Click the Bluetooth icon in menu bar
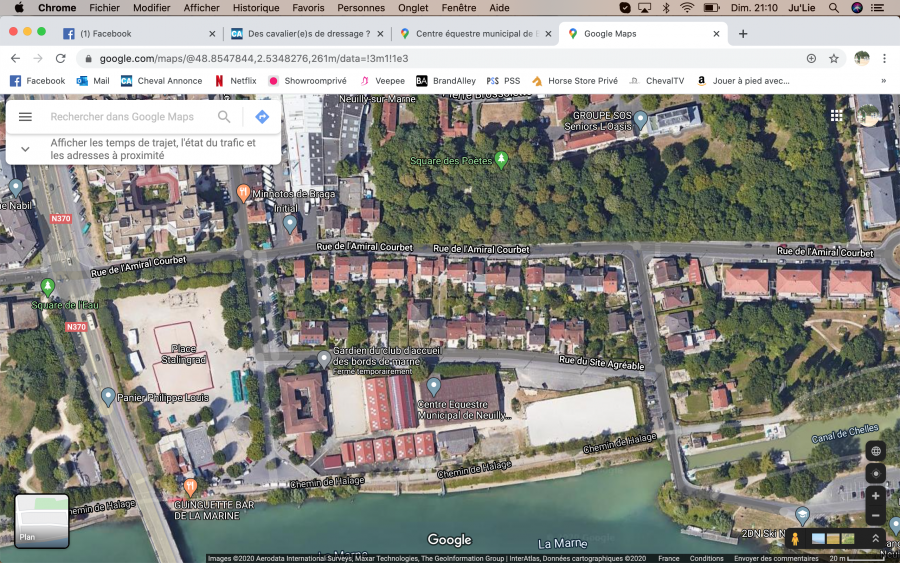Screen dimensions: 900x563 (666, 8)
